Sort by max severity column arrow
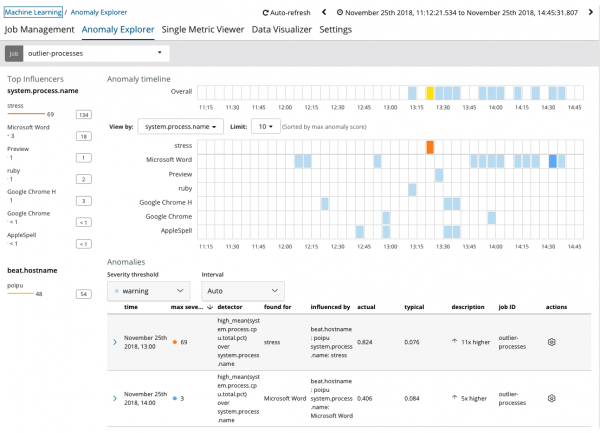This screenshot has height=433, width=600. 210,307
